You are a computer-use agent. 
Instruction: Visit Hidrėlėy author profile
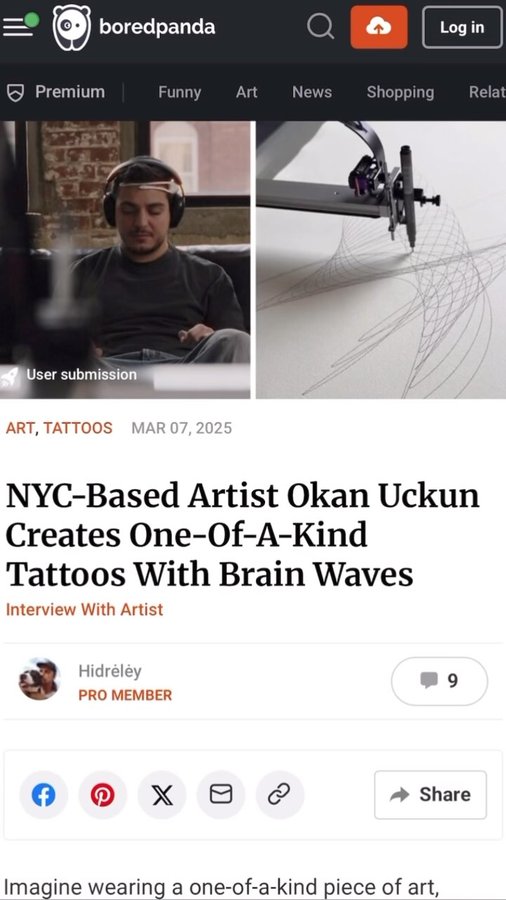110,671
